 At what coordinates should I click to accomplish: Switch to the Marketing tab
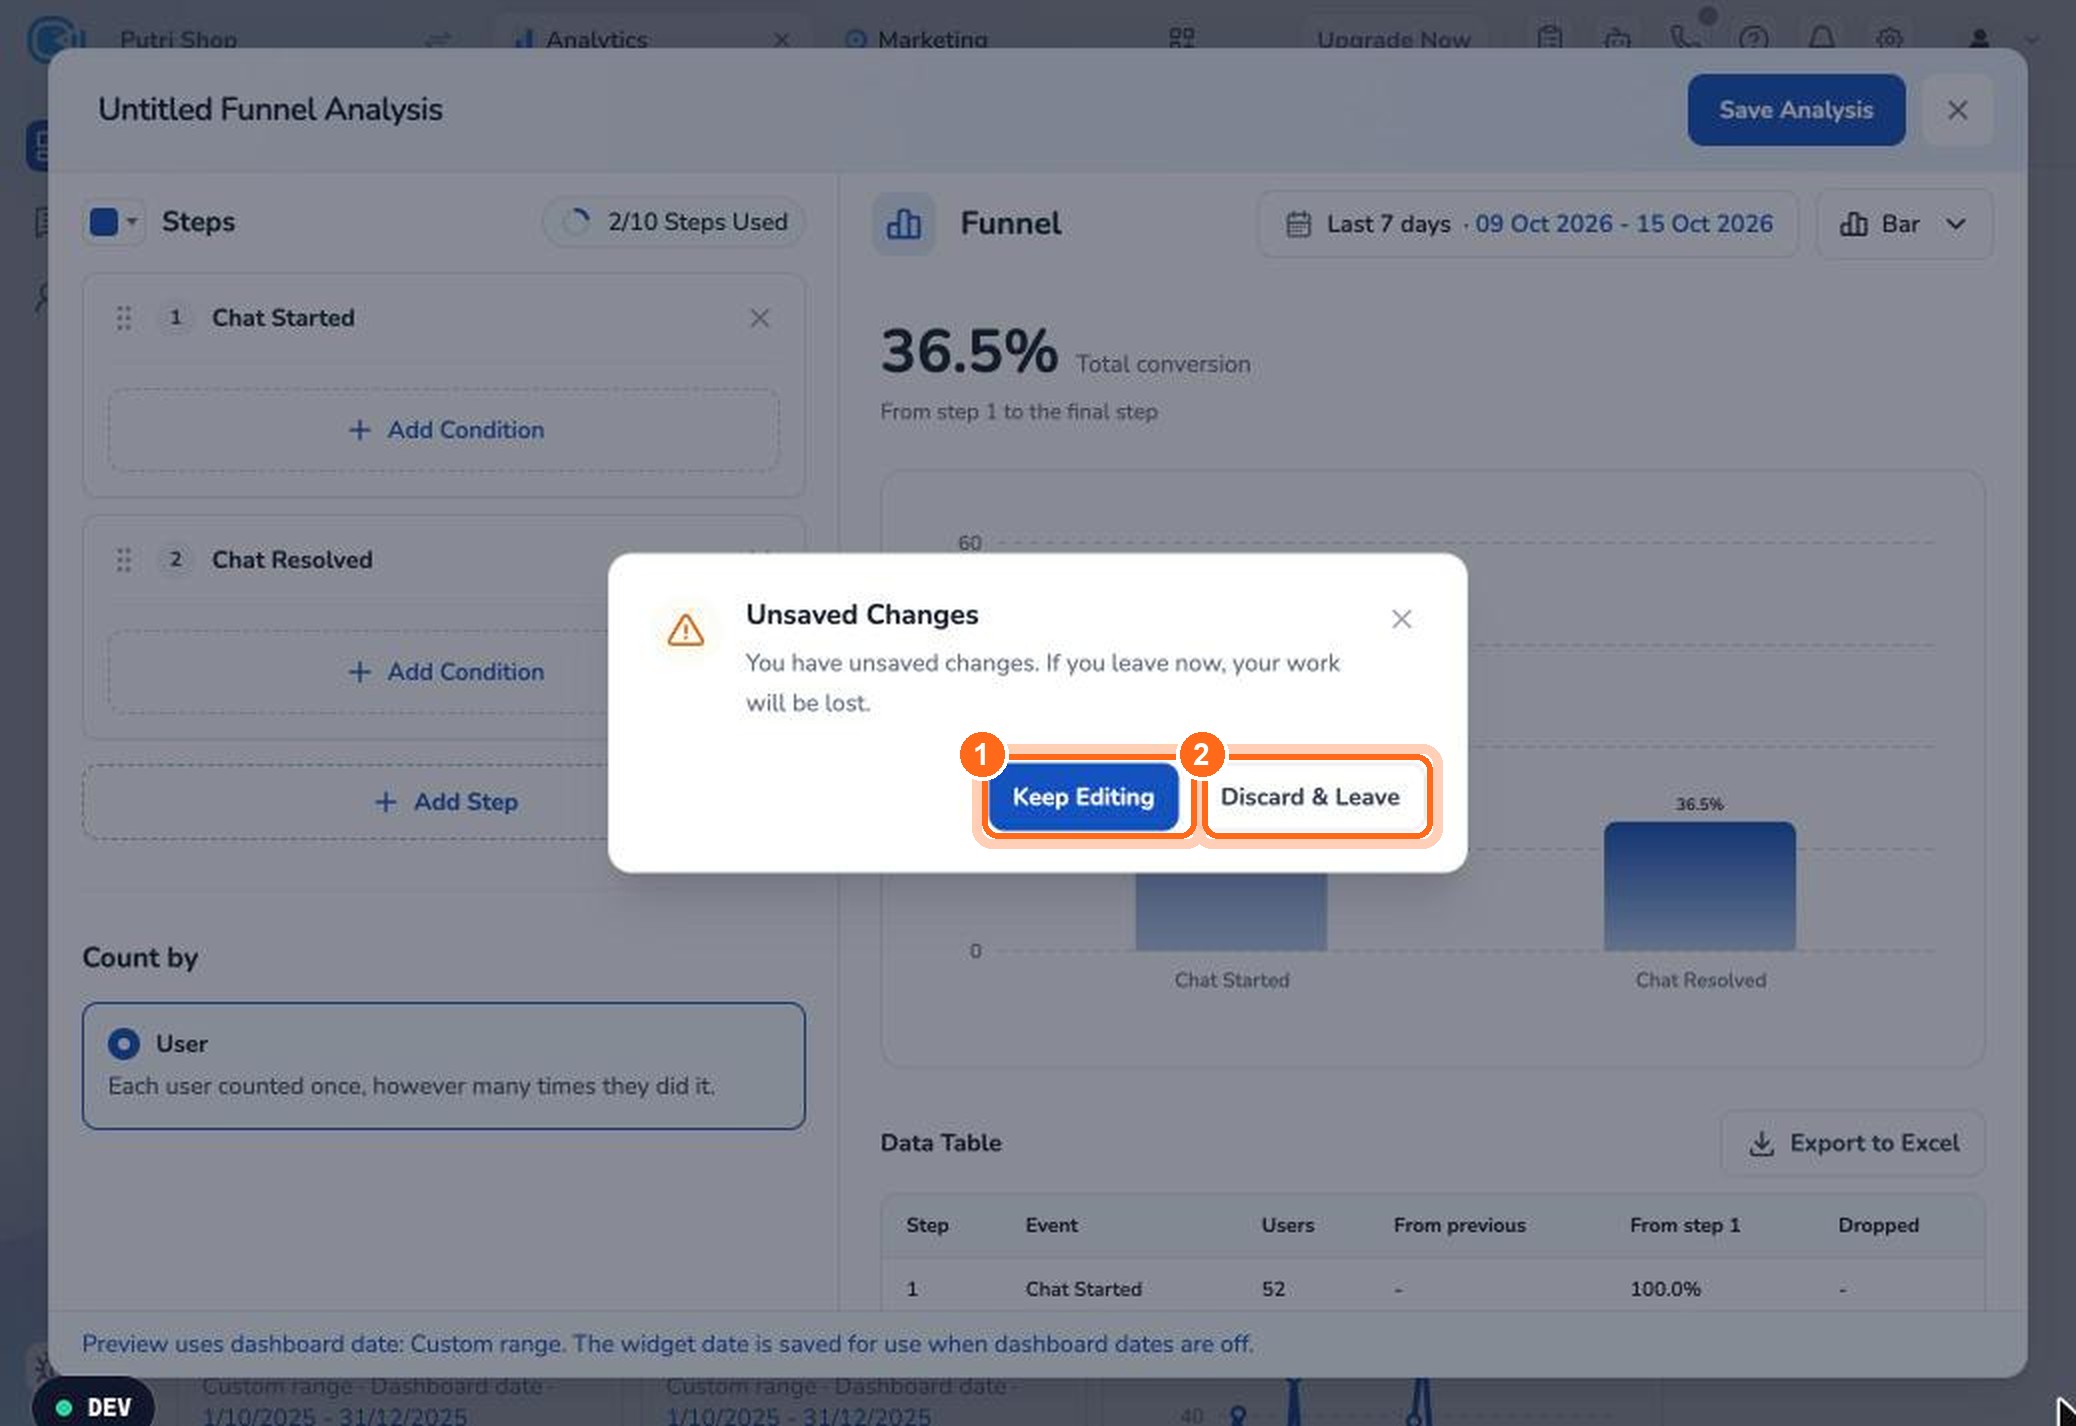(932, 40)
